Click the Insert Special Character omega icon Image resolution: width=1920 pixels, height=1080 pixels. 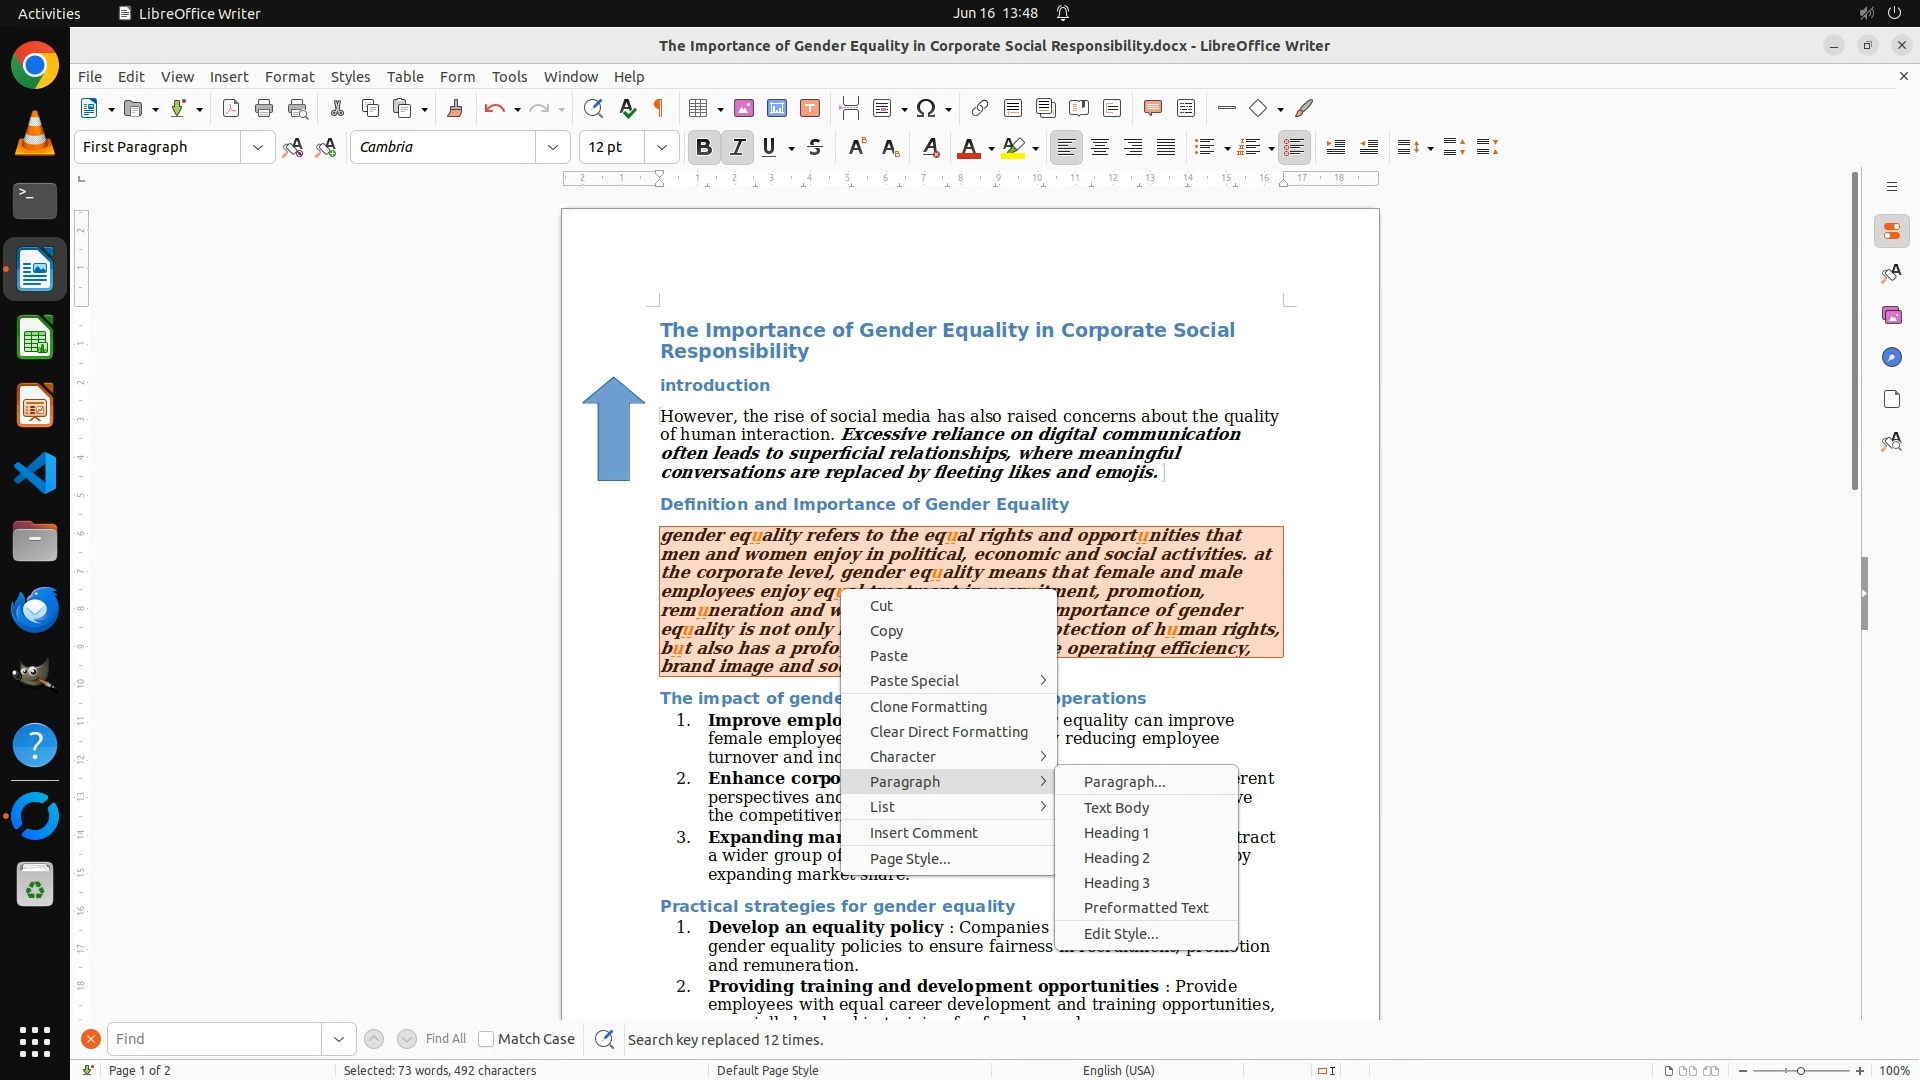[x=926, y=109]
